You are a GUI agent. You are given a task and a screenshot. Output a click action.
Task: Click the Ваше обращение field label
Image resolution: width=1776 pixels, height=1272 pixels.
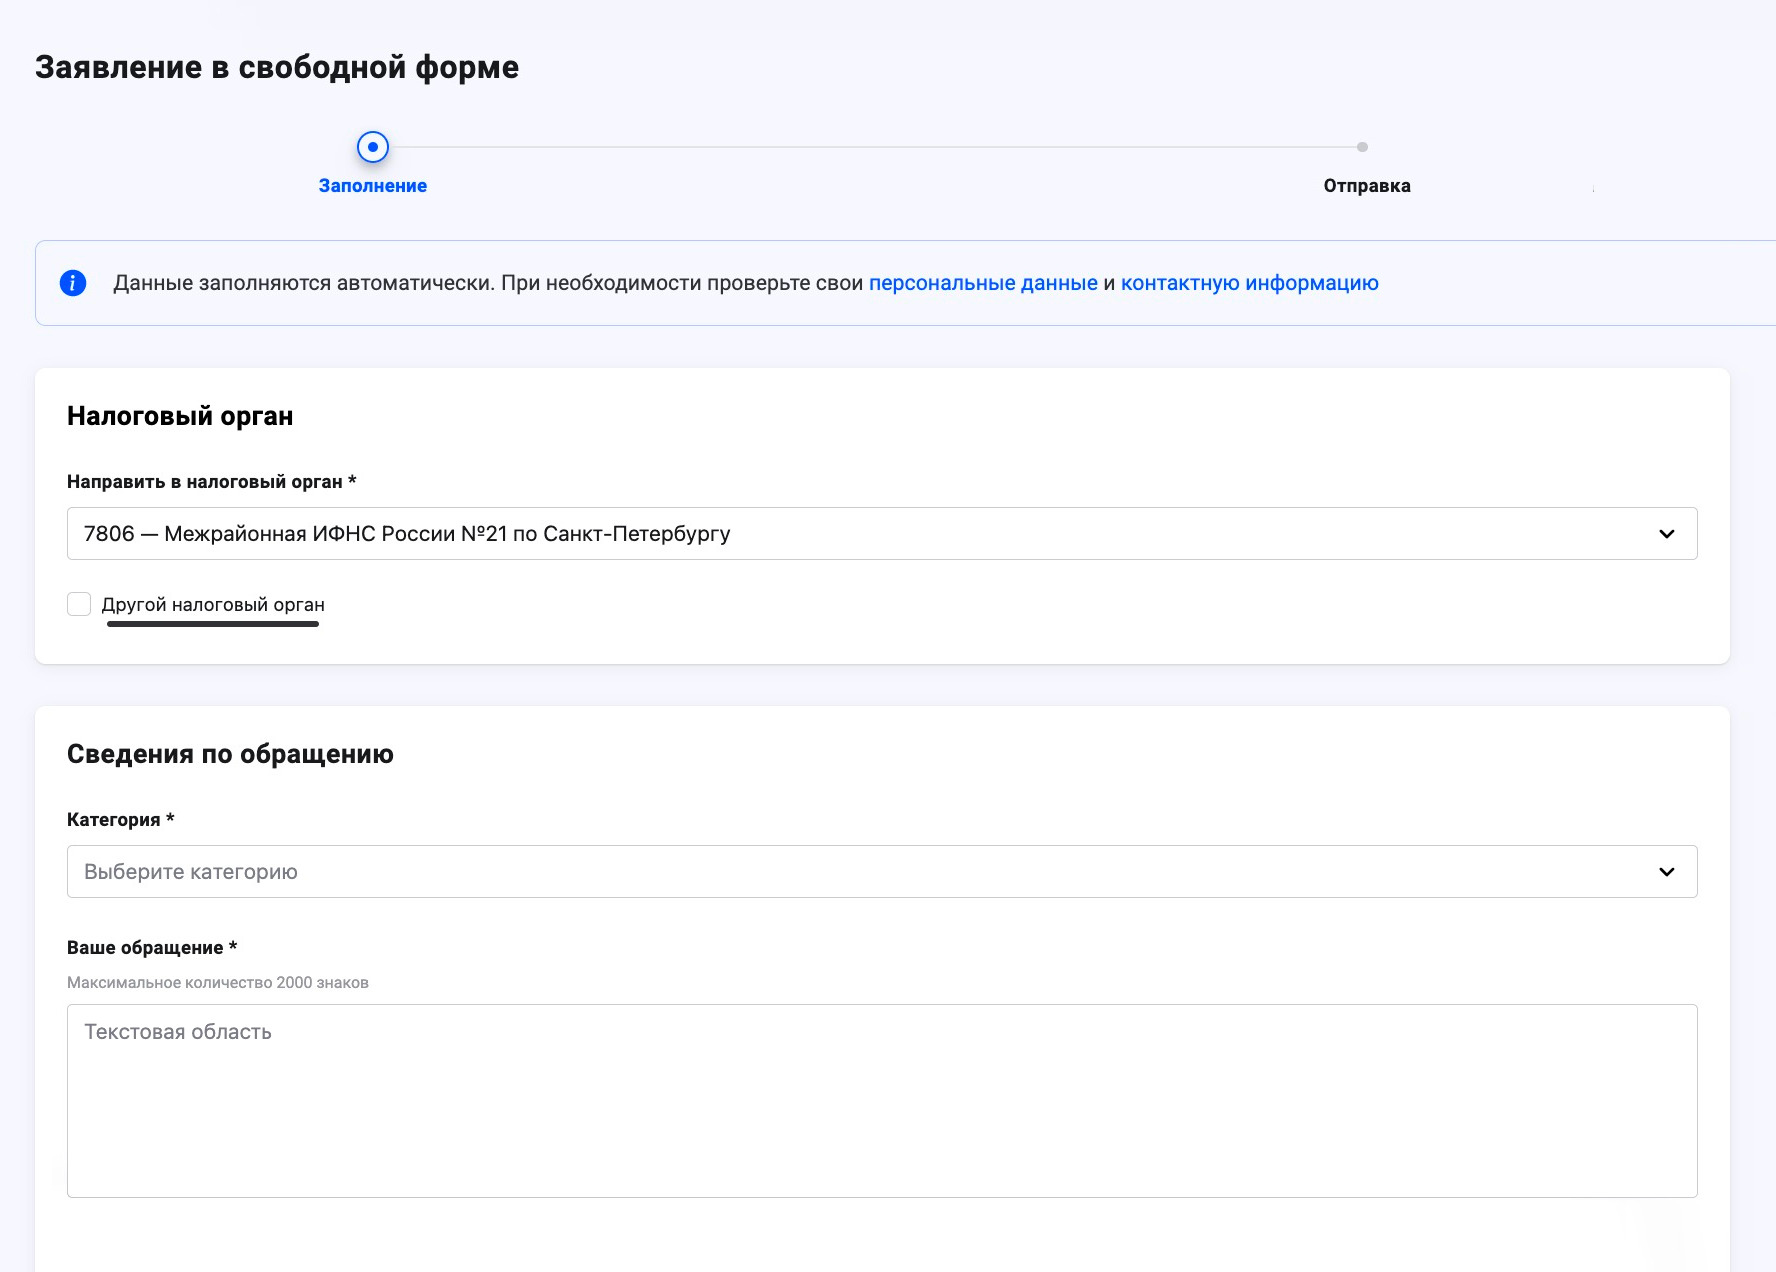point(152,948)
